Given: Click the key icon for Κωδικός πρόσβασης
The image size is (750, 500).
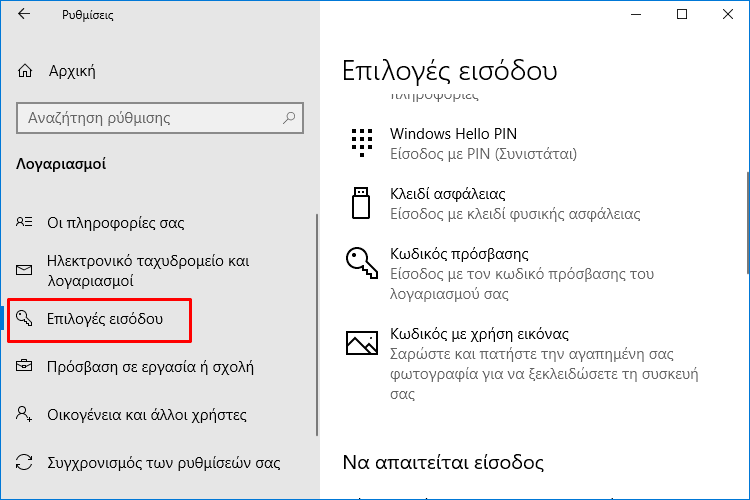Looking at the screenshot, I should [362, 263].
